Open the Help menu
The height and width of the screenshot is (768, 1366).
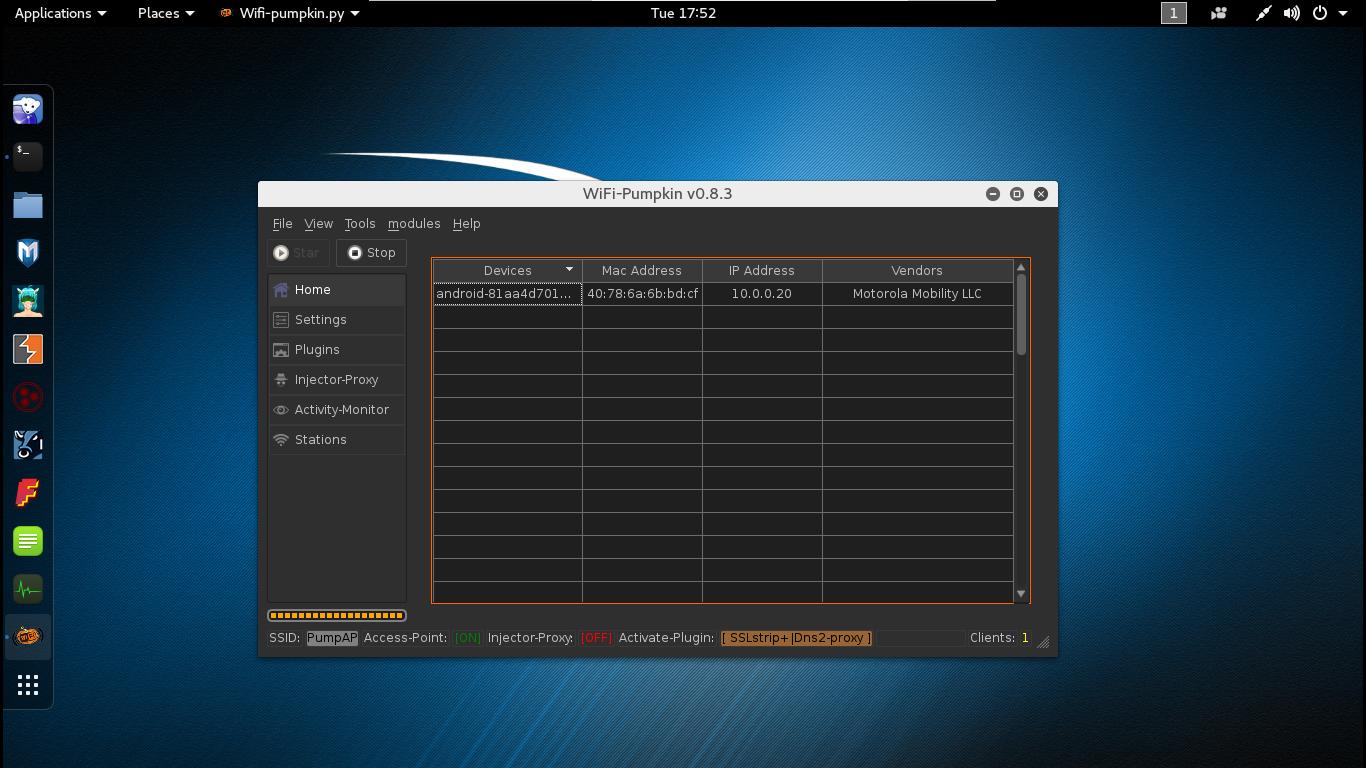click(x=466, y=224)
